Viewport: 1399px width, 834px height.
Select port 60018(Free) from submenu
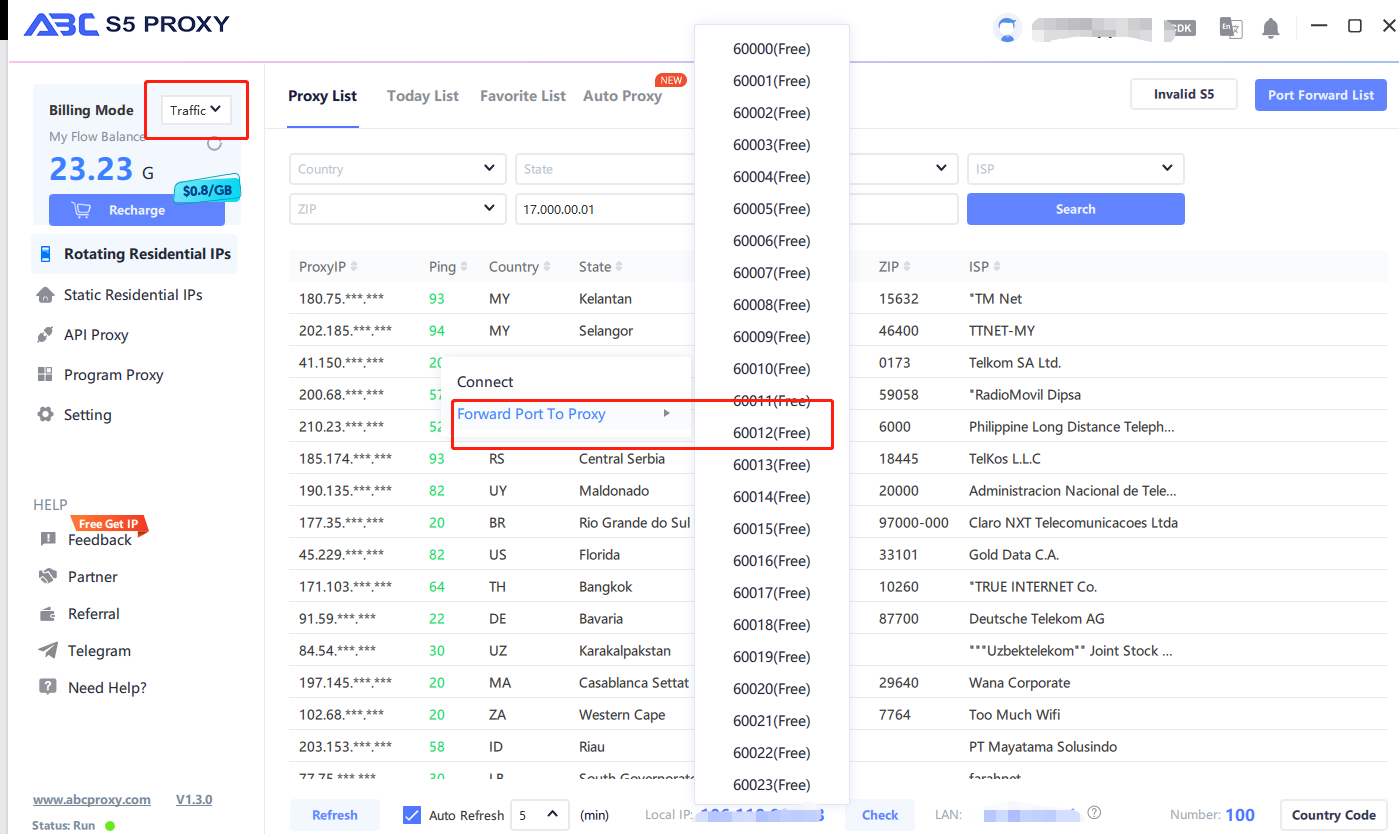(772, 625)
